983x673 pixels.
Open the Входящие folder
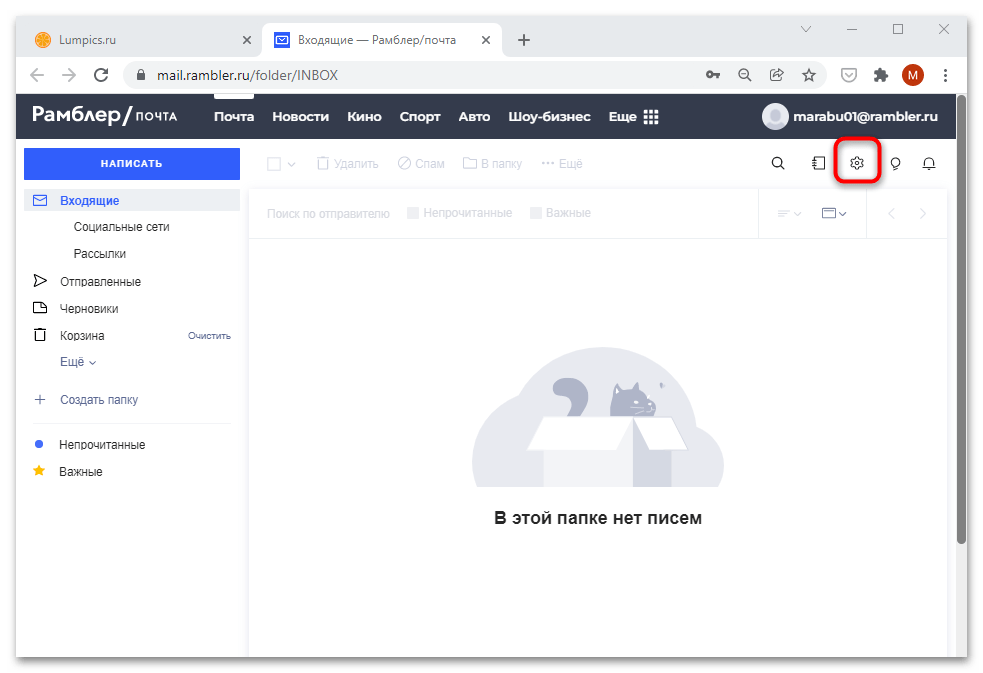pos(132,201)
